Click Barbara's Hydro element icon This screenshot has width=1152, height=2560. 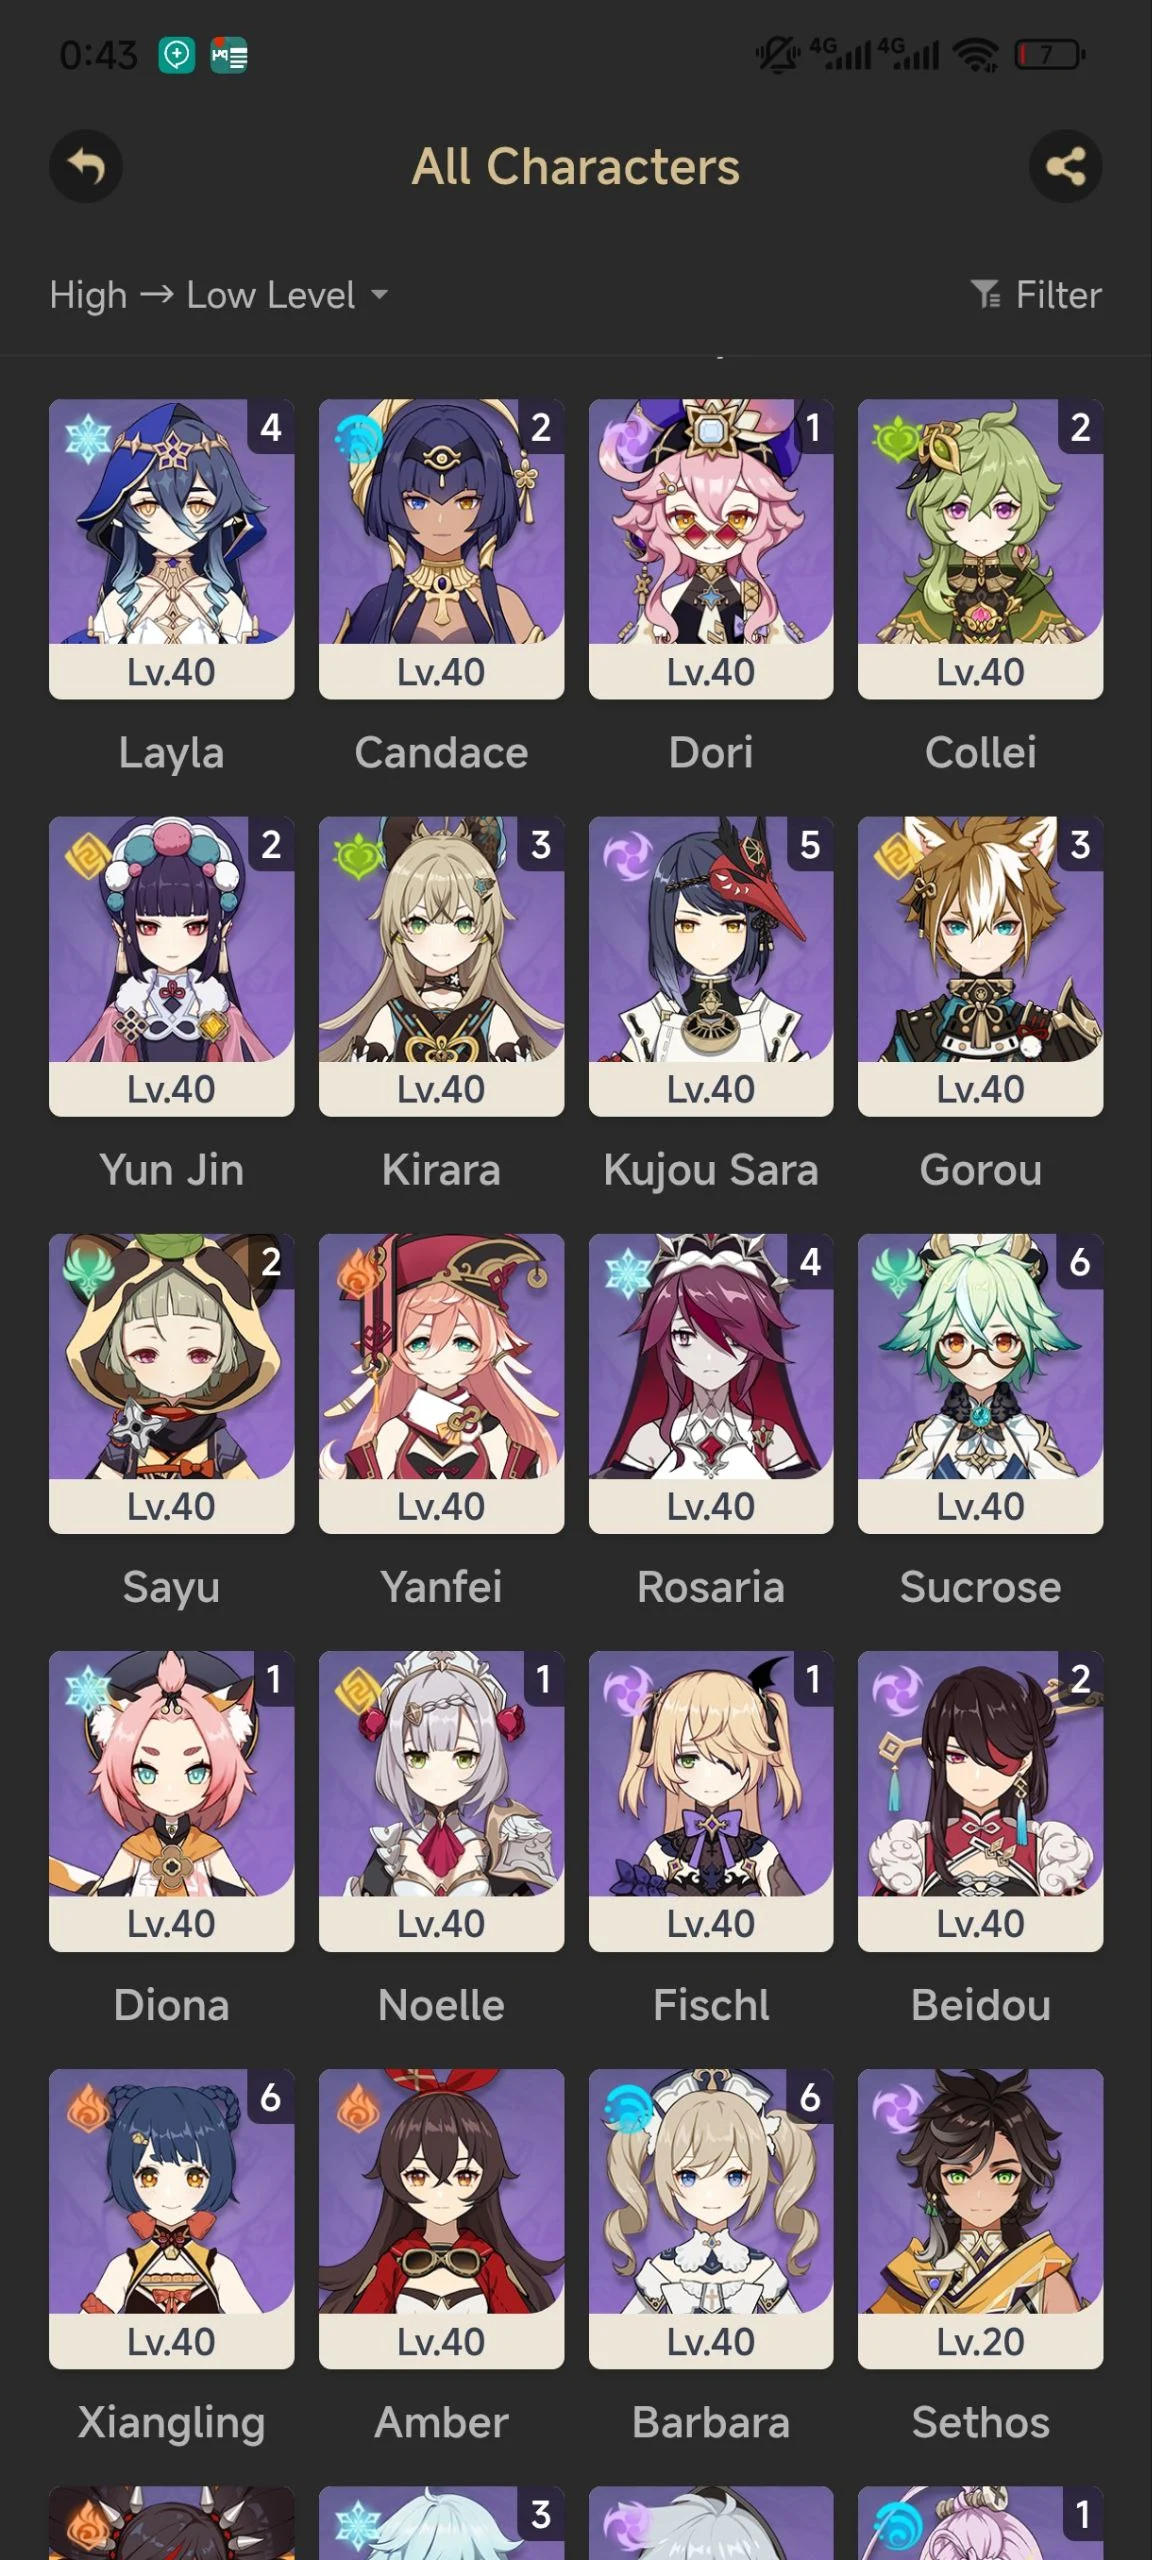tap(628, 2108)
